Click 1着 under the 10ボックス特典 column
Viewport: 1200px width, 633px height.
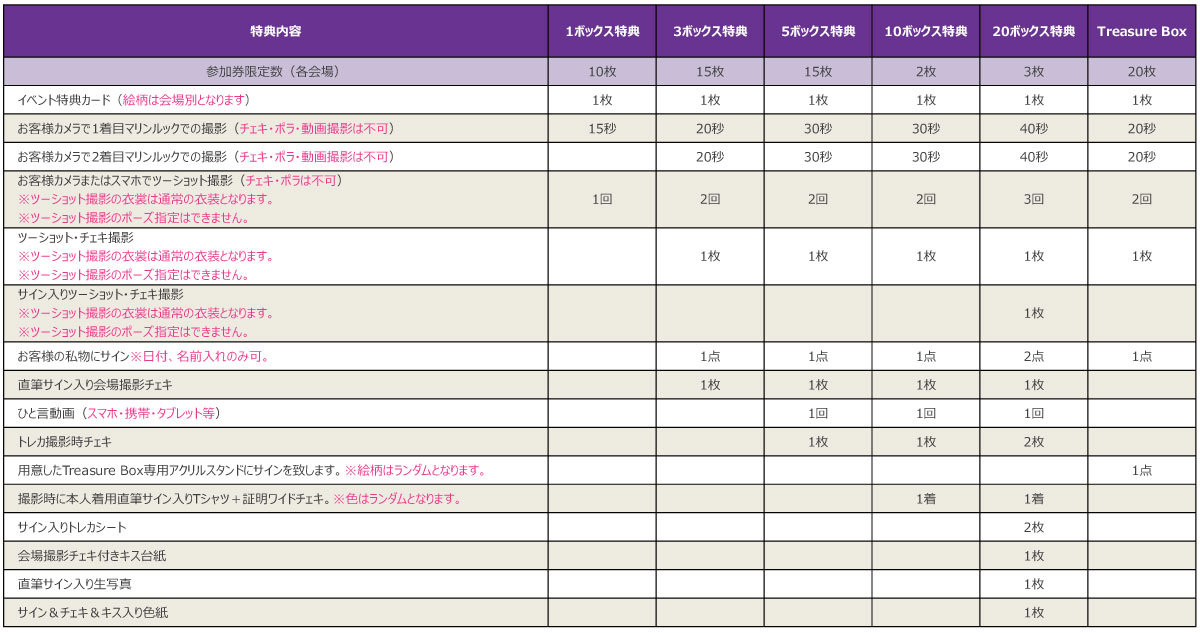[926, 499]
